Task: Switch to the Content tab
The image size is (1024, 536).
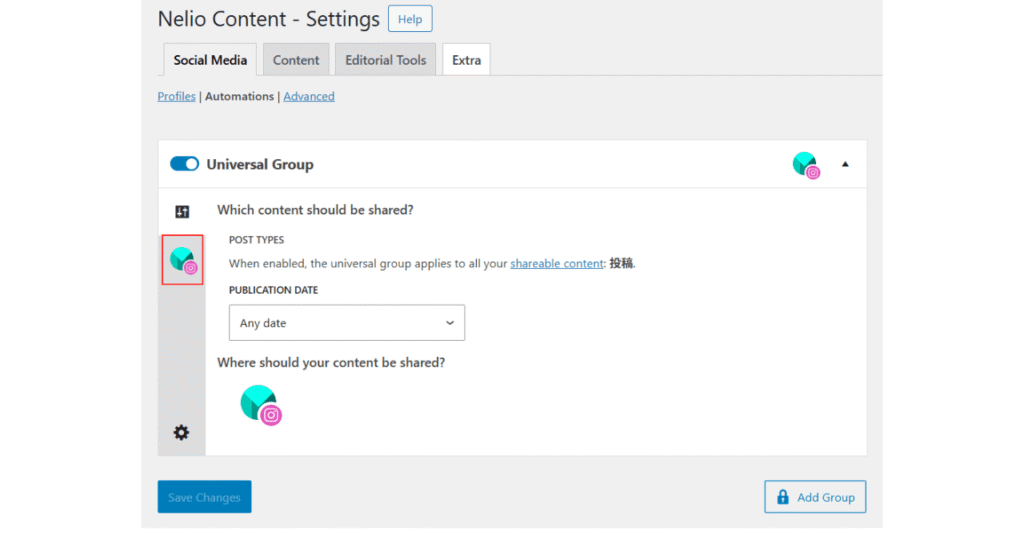Action: pyautogui.click(x=296, y=60)
